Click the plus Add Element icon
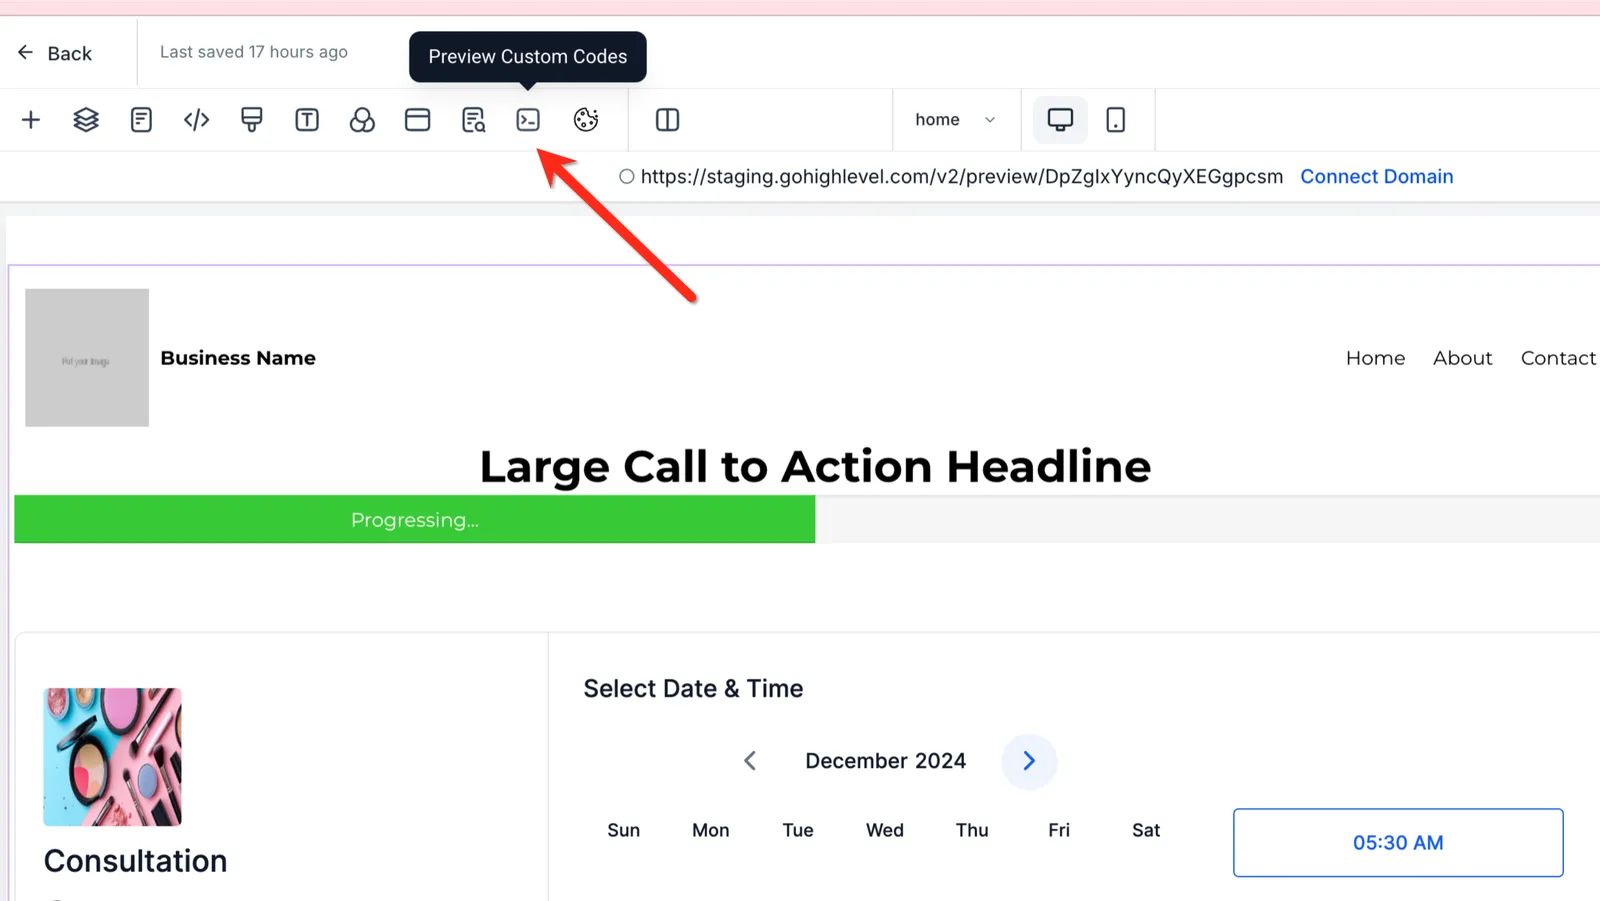This screenshot has width=1600, height=901. tap(31, 120)
